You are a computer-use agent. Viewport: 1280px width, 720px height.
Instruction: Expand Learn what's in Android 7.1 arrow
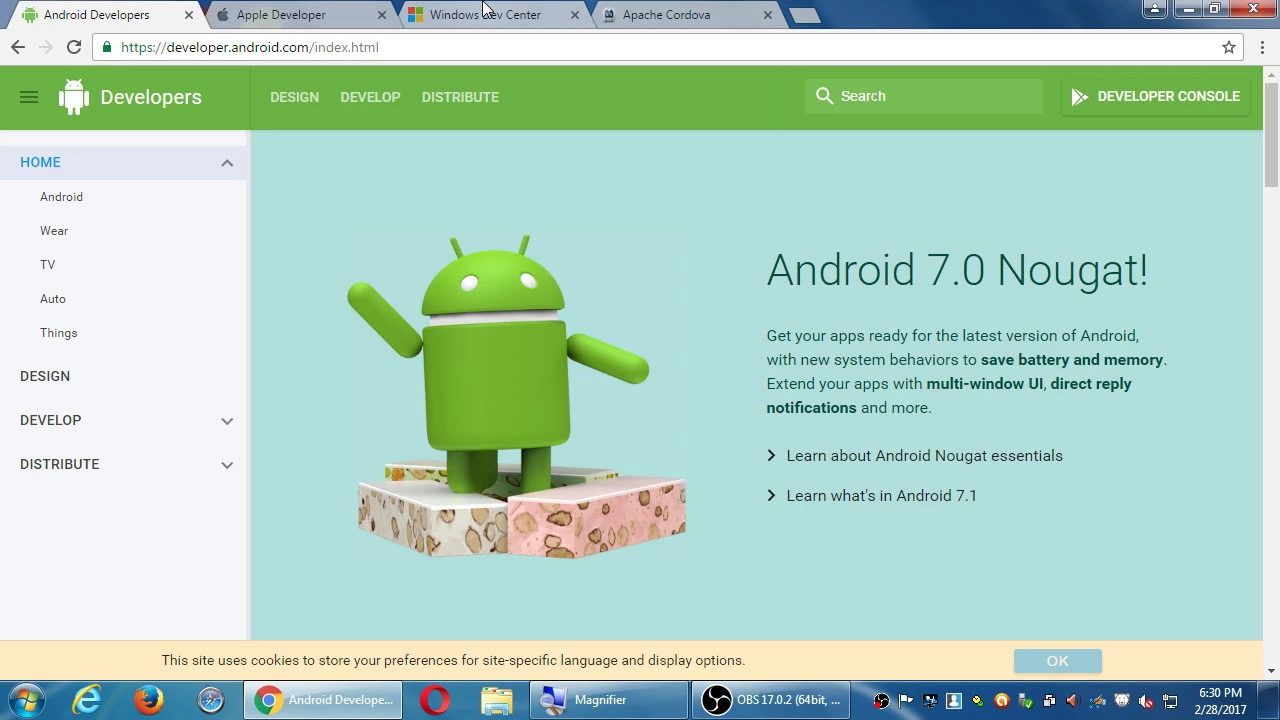pos(771,496)
